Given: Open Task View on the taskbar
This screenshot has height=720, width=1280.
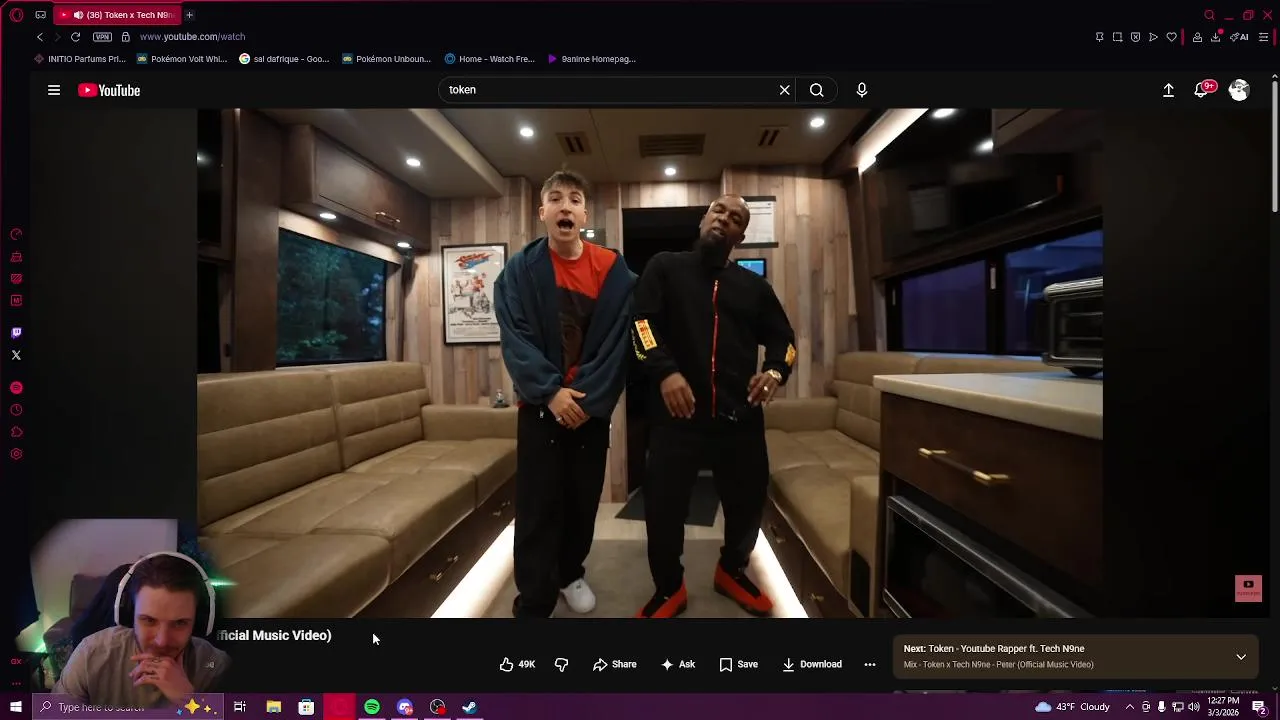Looking at the screenshot, I should tap(240, 707).
